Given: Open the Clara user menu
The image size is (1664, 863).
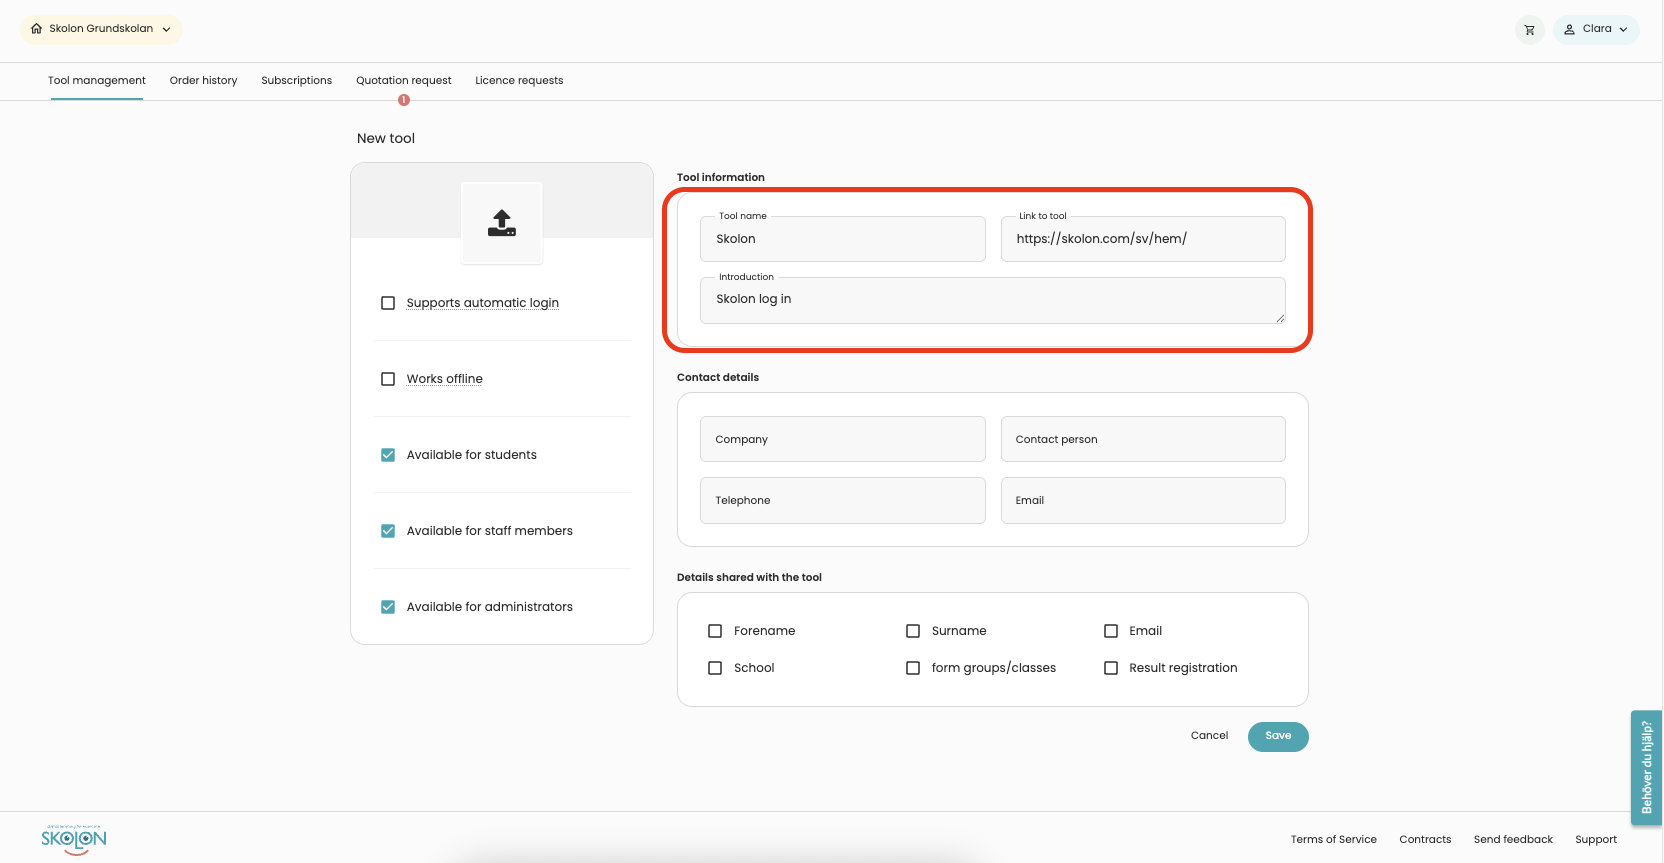Looking at the screenshot, I should coord(1596,29).
